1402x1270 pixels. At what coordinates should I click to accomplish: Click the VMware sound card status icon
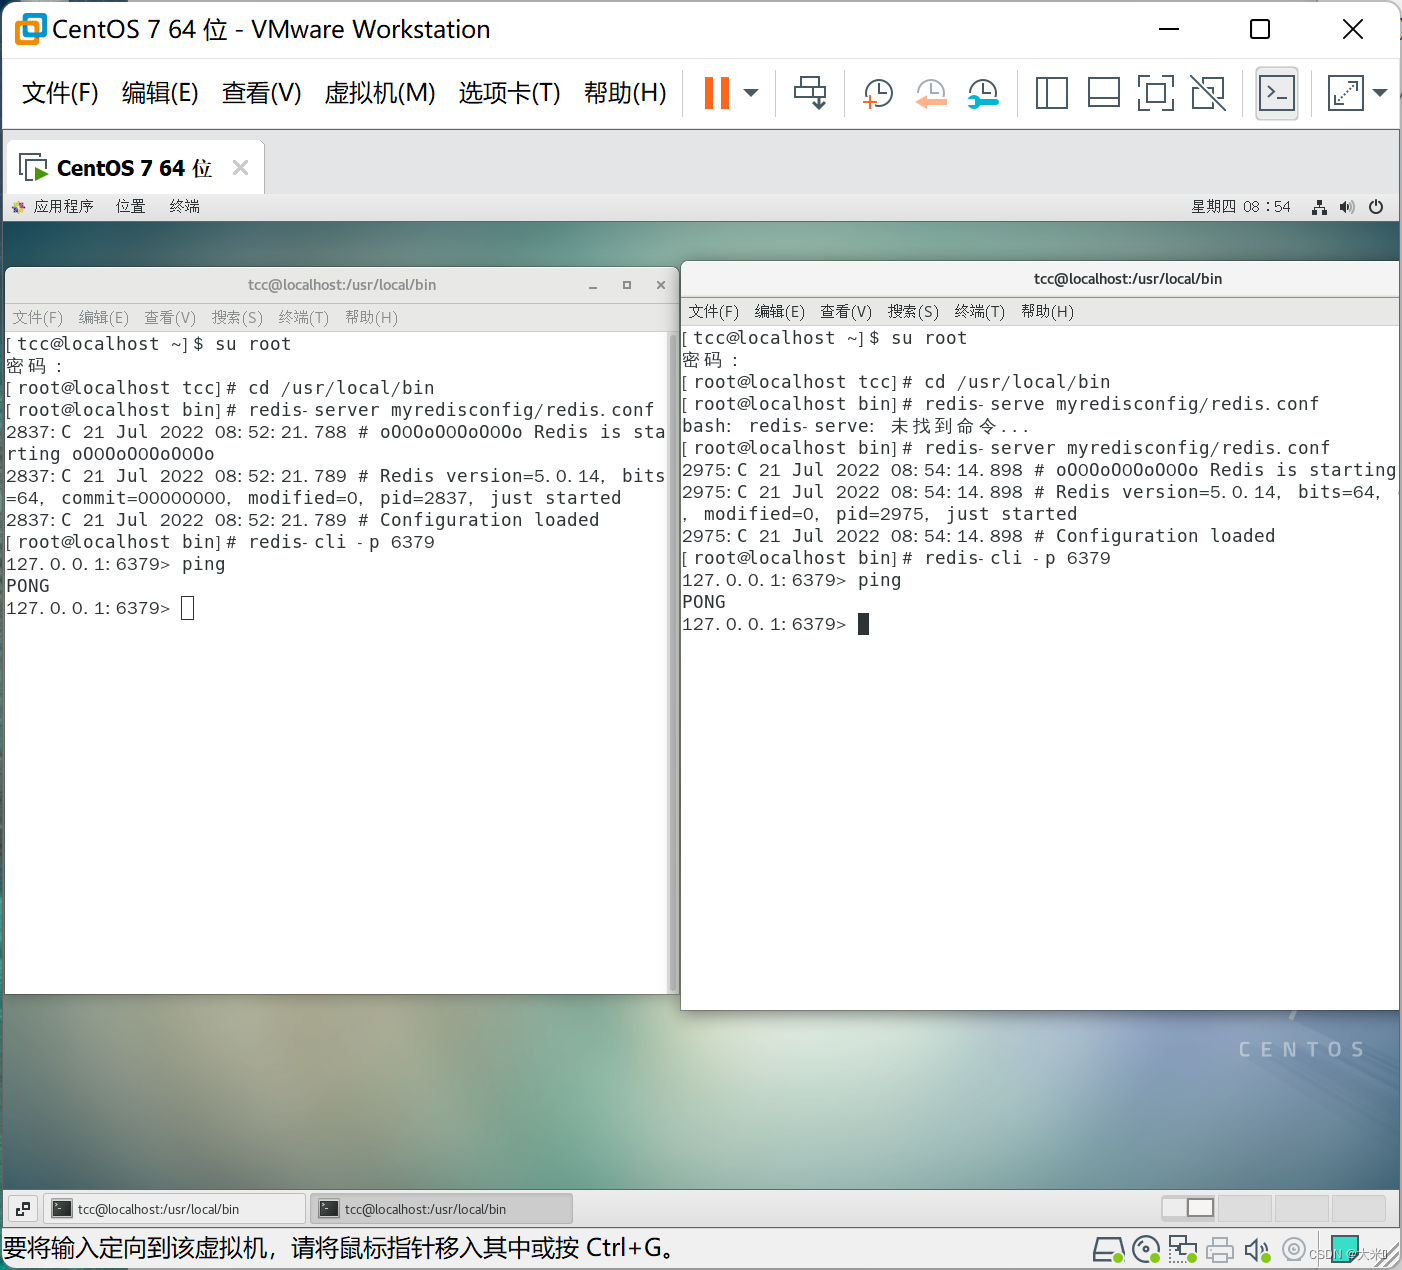(1257, 1250)
